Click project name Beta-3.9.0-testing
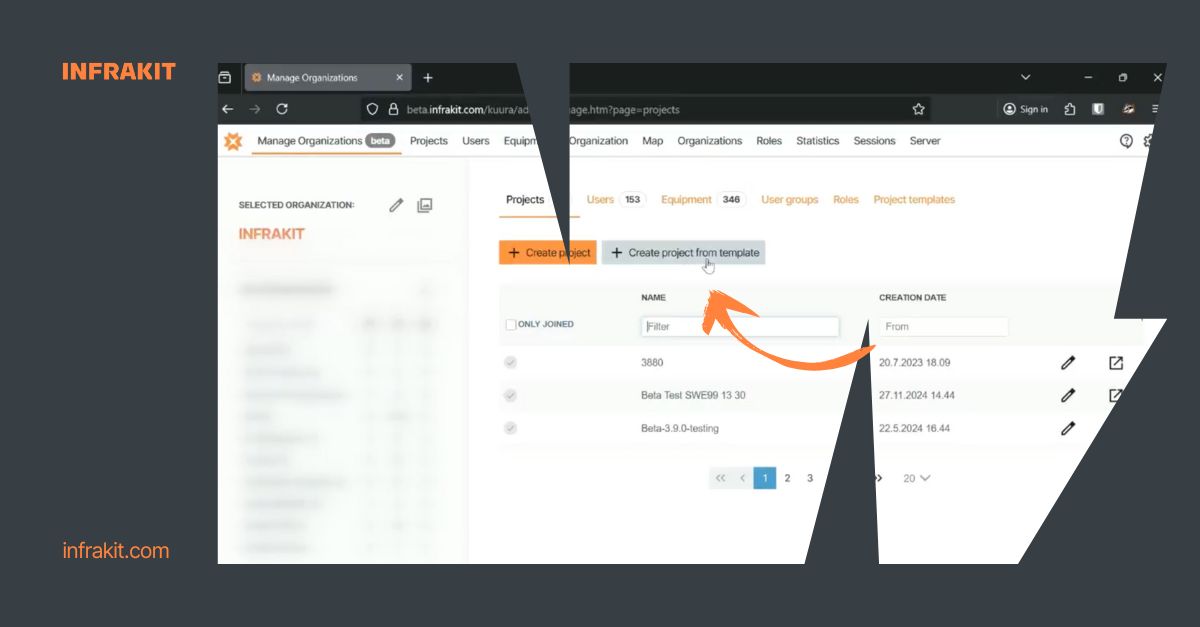Screen dimensions: 1200x627 (680, 428)
